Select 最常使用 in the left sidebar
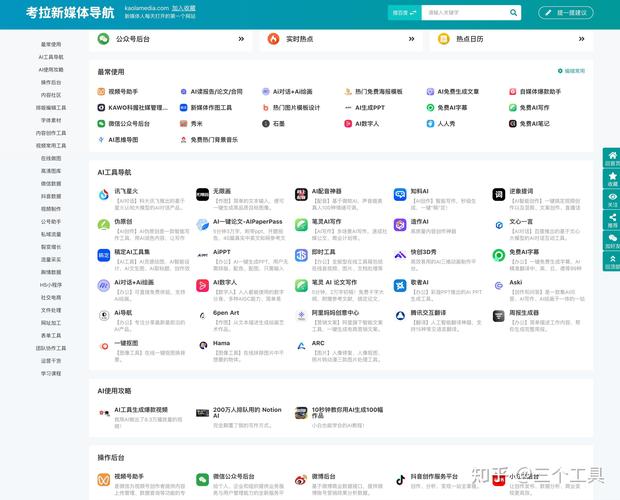620x500 pixels. coord(51,44)
